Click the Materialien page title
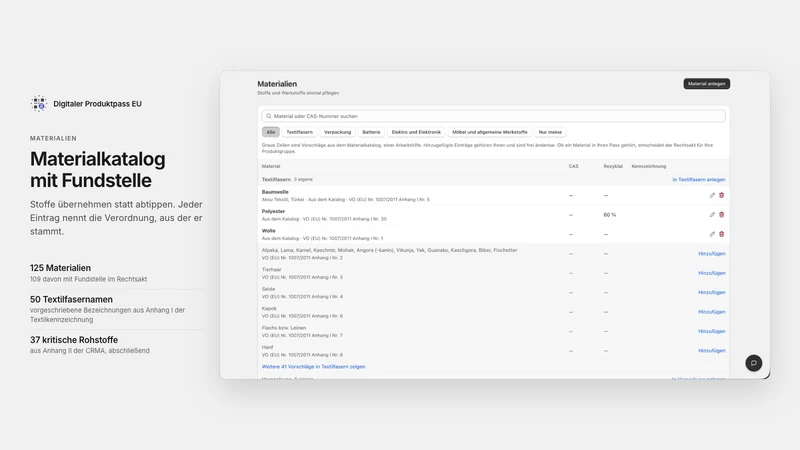This screenshot has width=800, height=450. [x=277, y=84]
